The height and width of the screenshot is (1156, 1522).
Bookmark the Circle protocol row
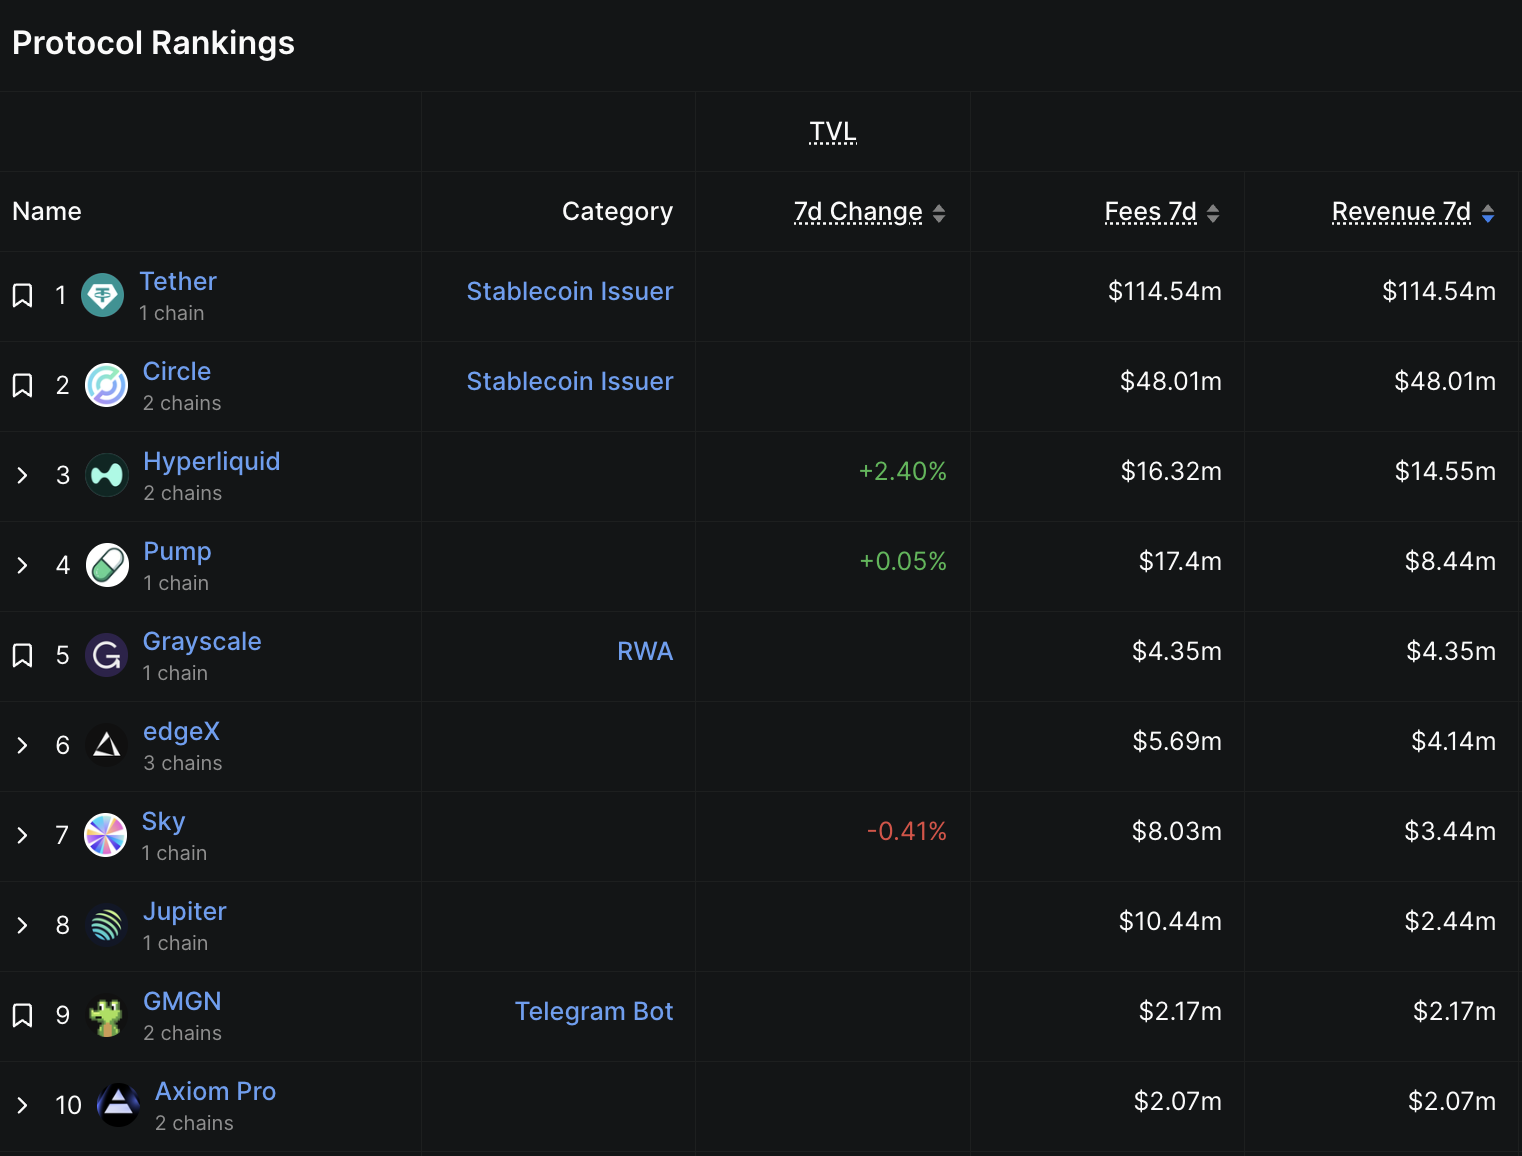click(22, 385)
